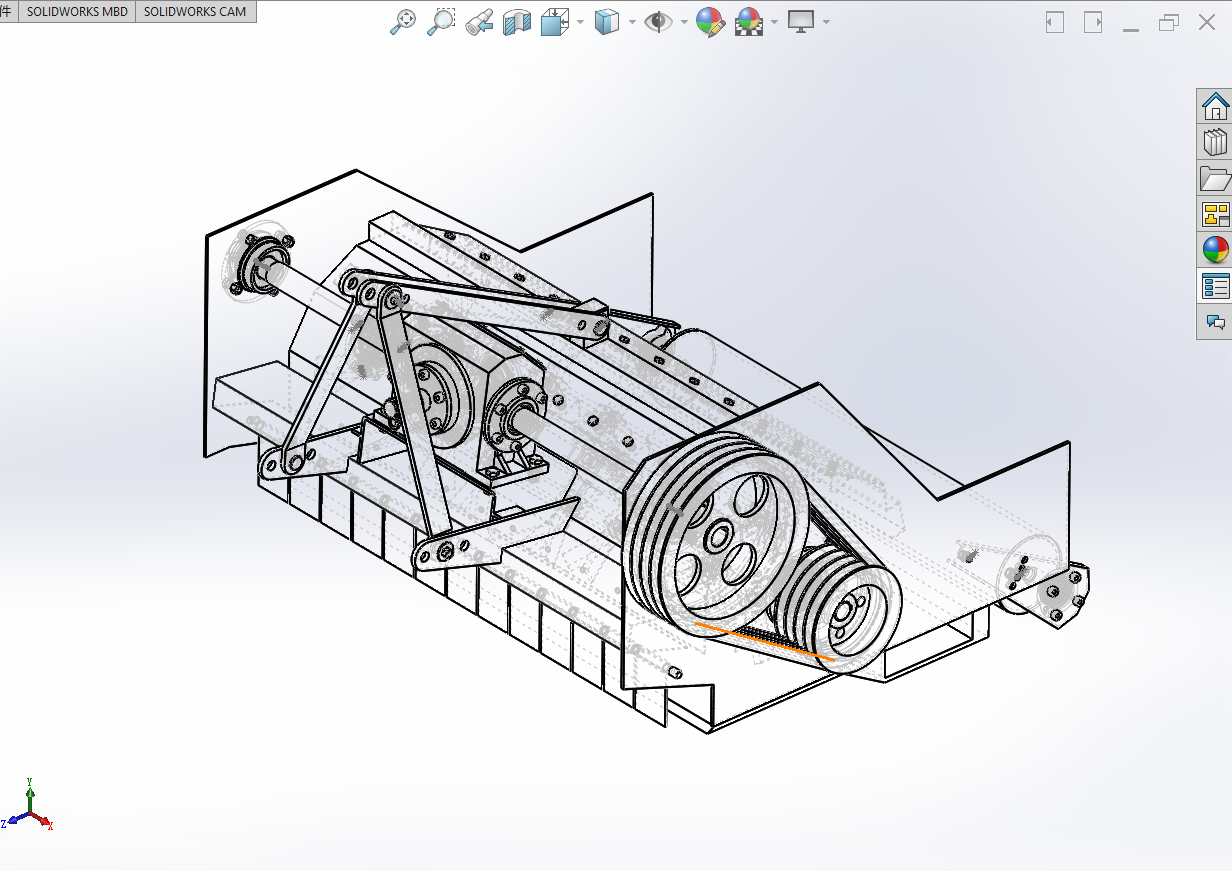The image size is (1232, 871).
Task: Click the Apply Scene icon
Action: tap(749, 22)
